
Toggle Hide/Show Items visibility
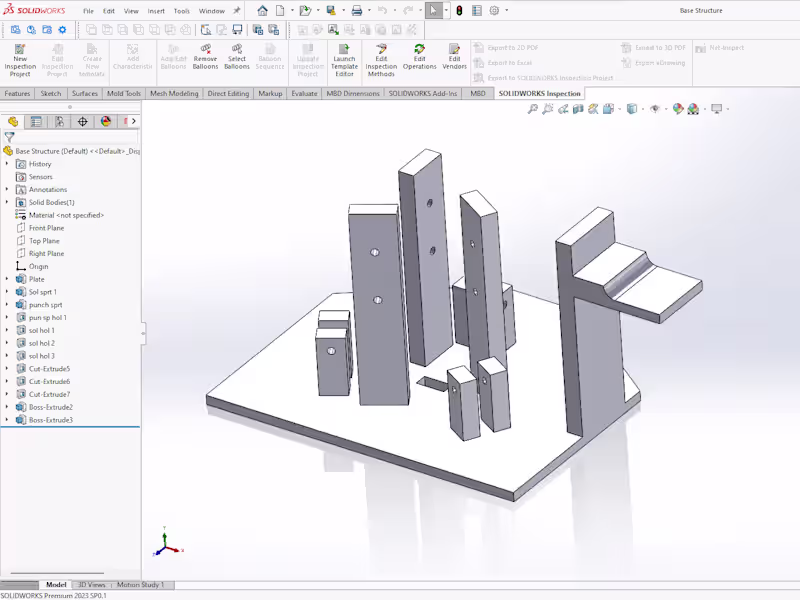(x=654, y=110)
